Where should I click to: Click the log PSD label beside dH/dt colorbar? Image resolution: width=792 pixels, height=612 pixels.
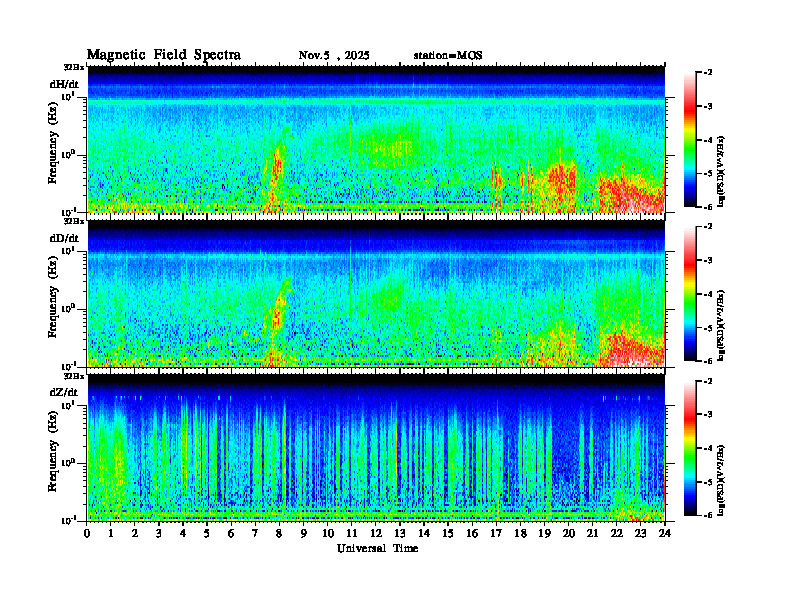[722, 171]
